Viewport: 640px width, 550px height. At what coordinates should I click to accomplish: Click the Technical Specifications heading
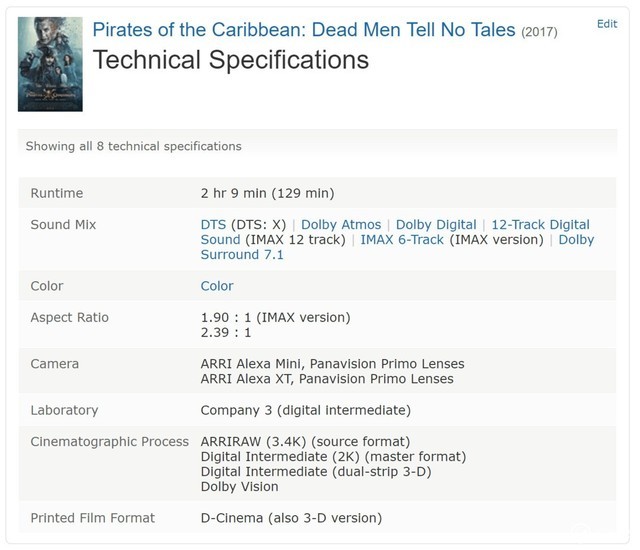tap(230, 60)
